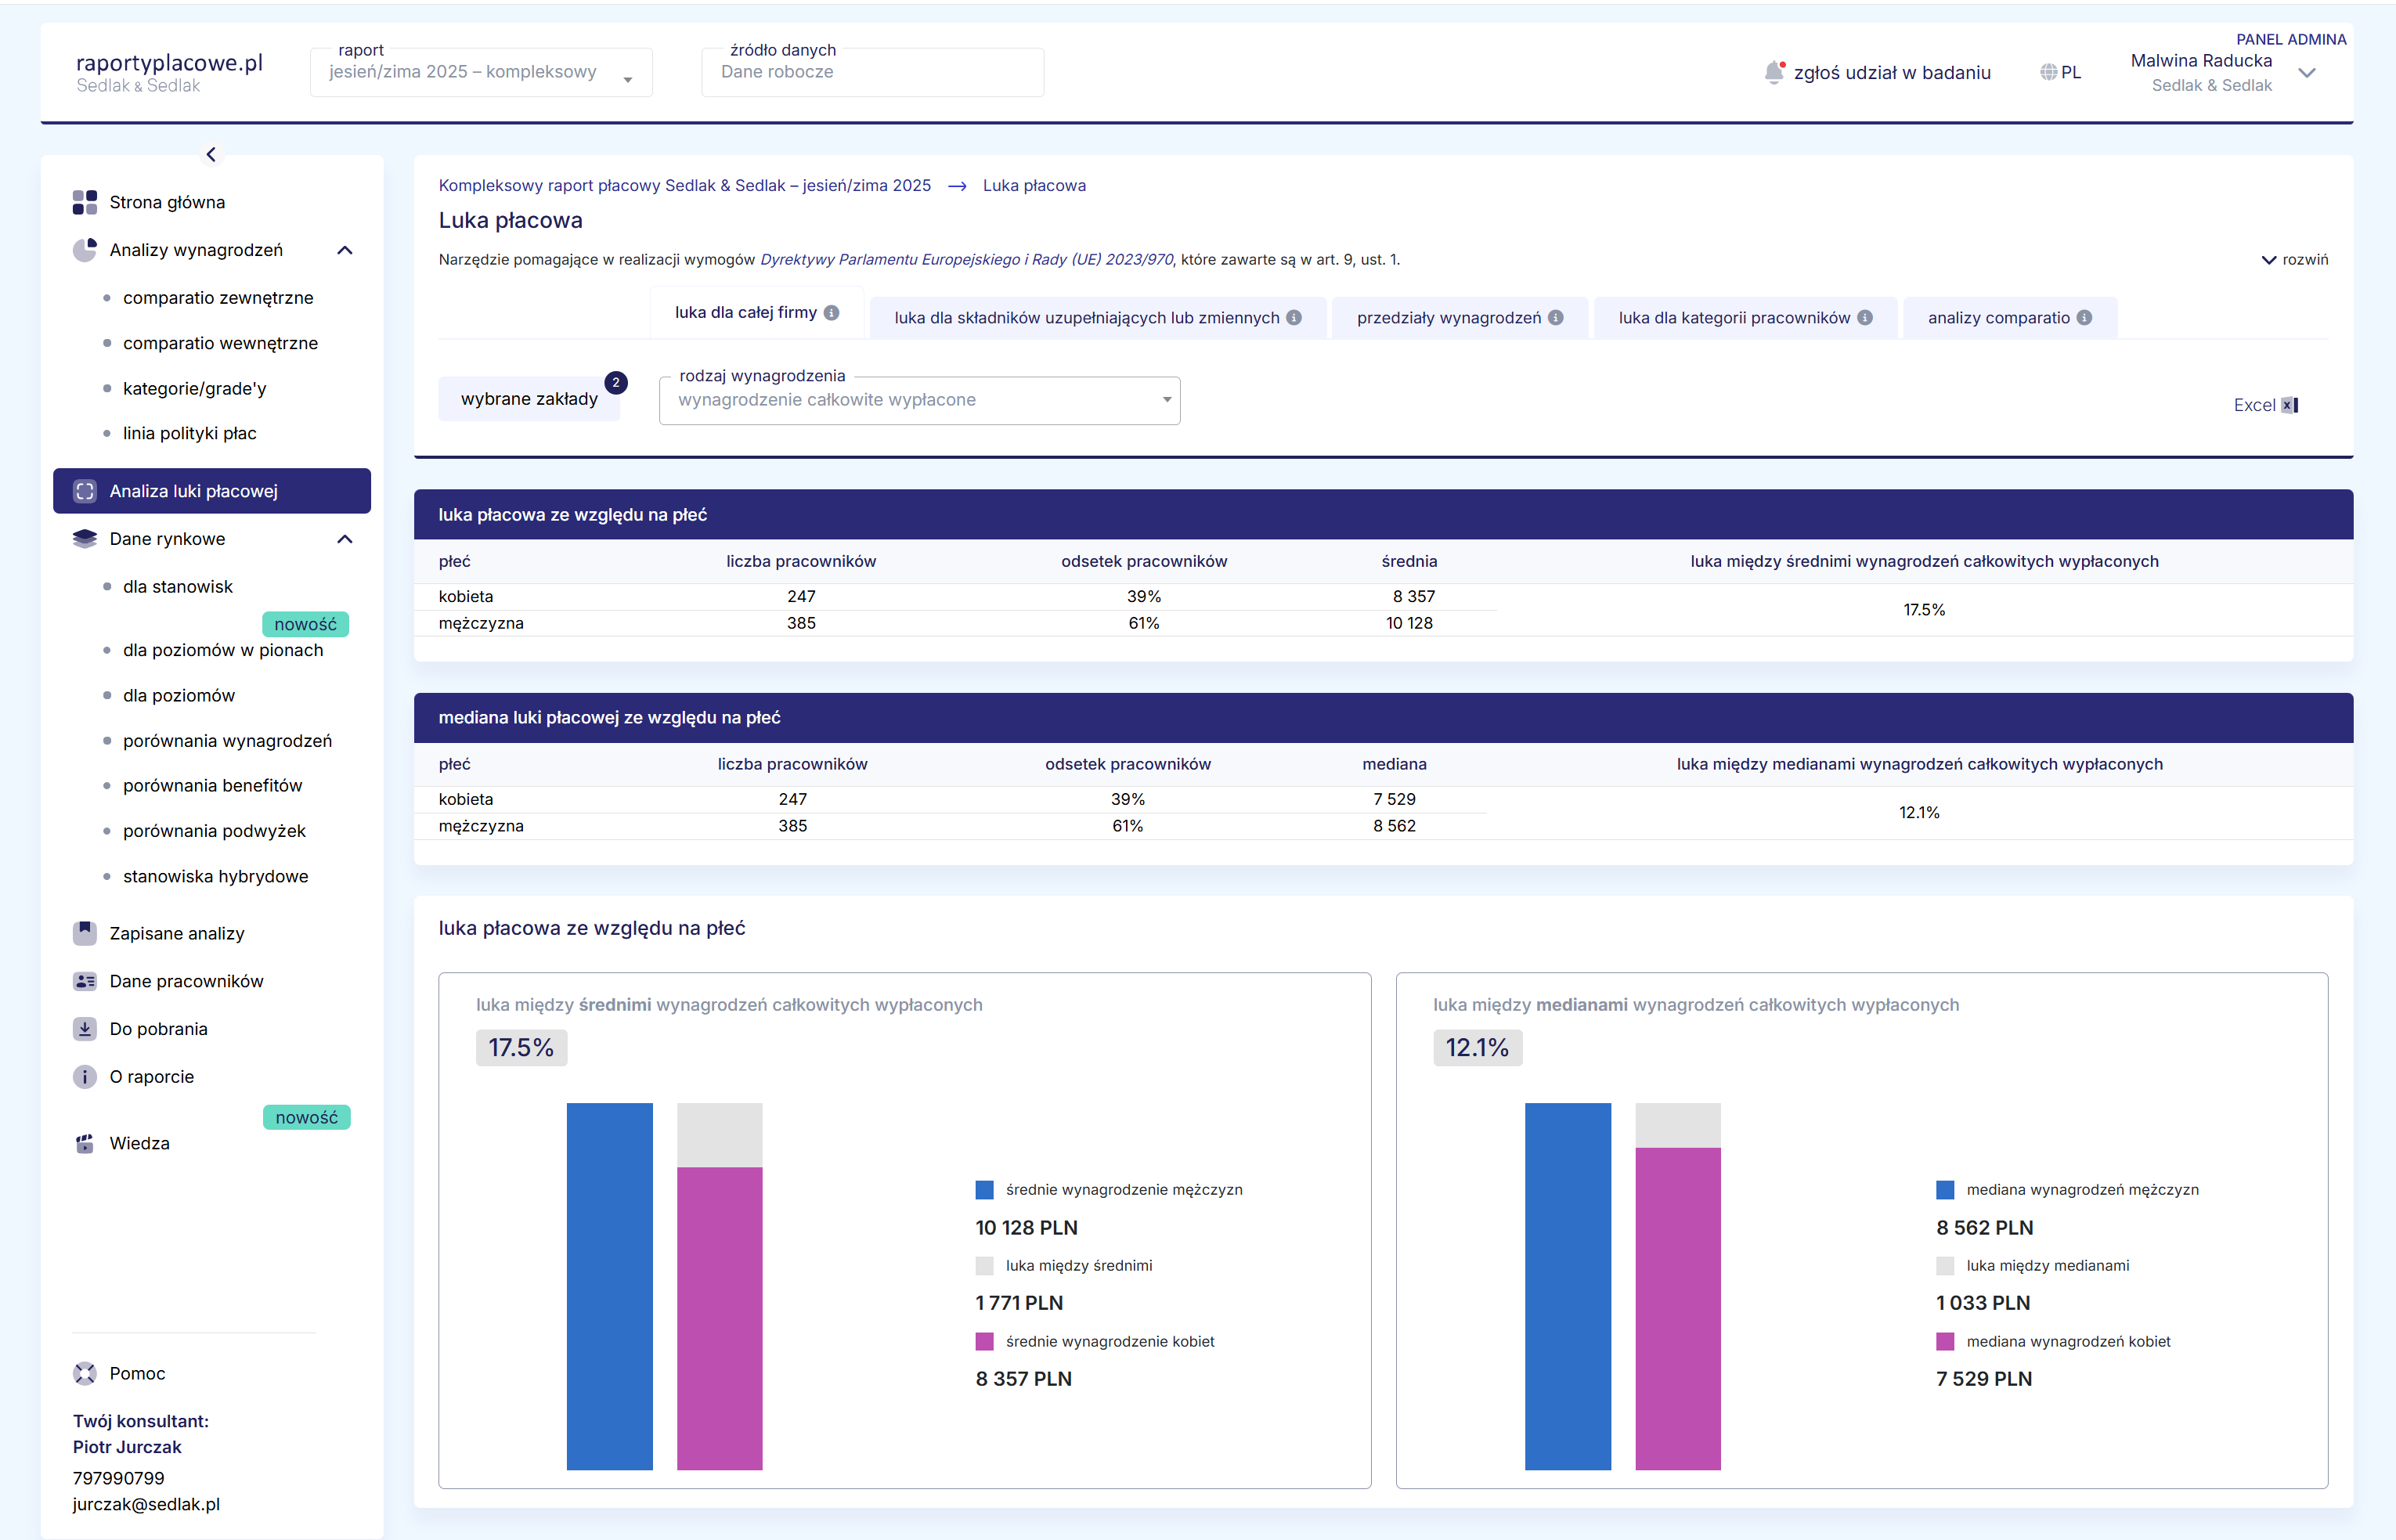Click the notification bell icon

click(1773, 72)
